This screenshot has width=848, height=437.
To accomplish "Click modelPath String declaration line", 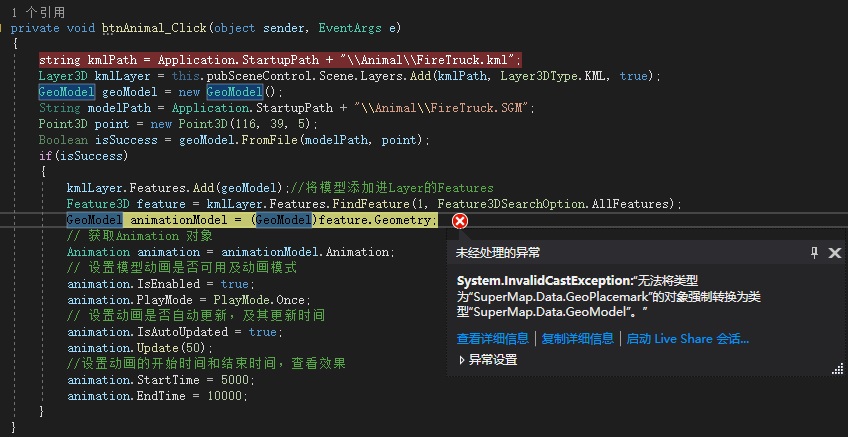I will coord(287,108).
